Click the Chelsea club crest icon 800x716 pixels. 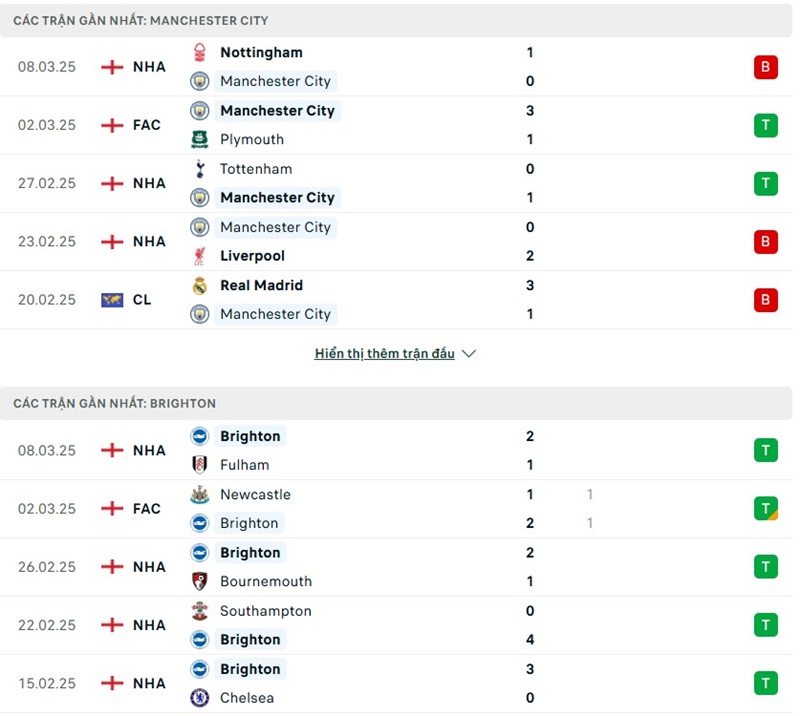(x=200, y=698)
